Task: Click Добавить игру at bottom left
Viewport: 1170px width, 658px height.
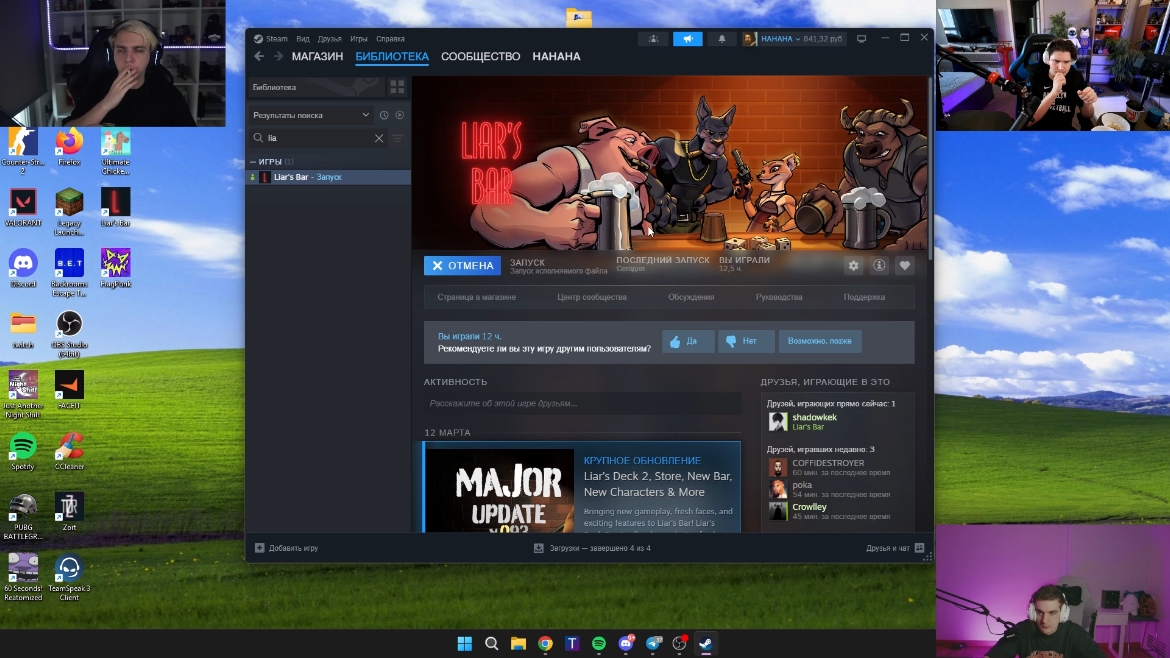Action: pyautogui.click(x=287, y=548)
